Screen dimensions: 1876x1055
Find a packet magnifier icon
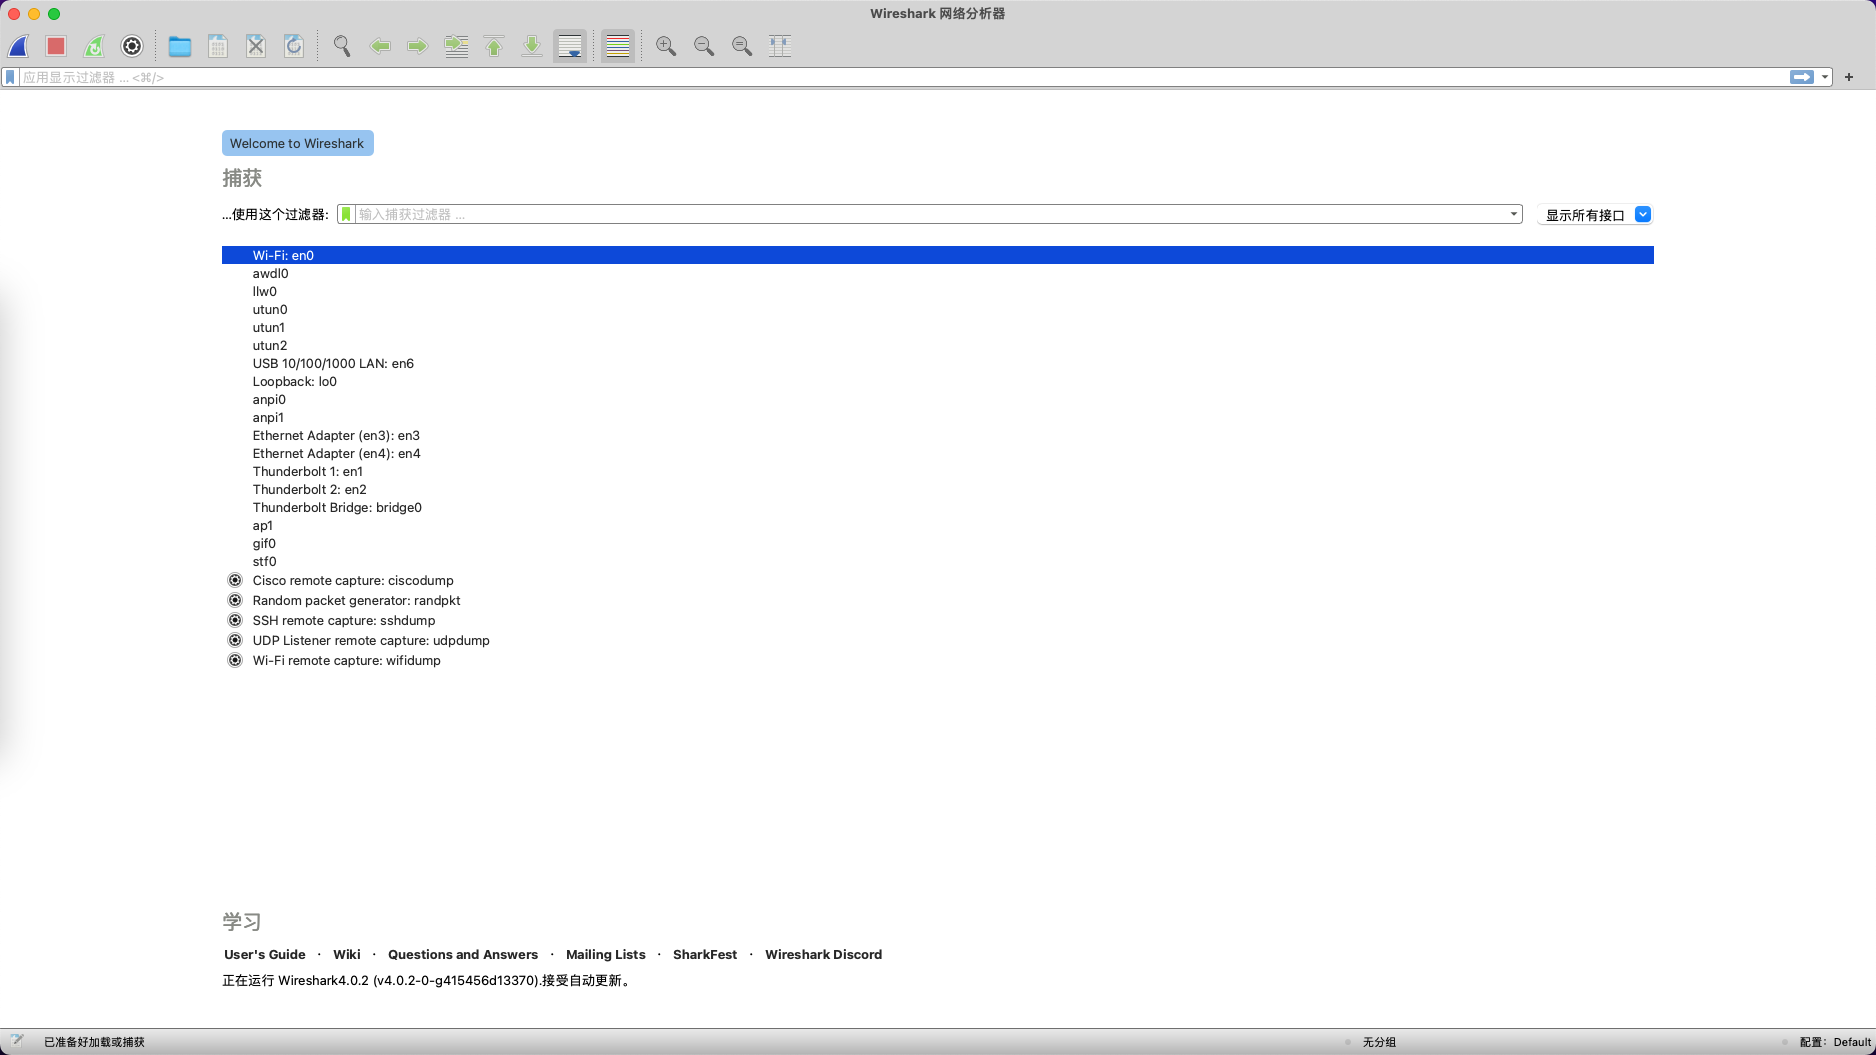(x=342, y=46)
